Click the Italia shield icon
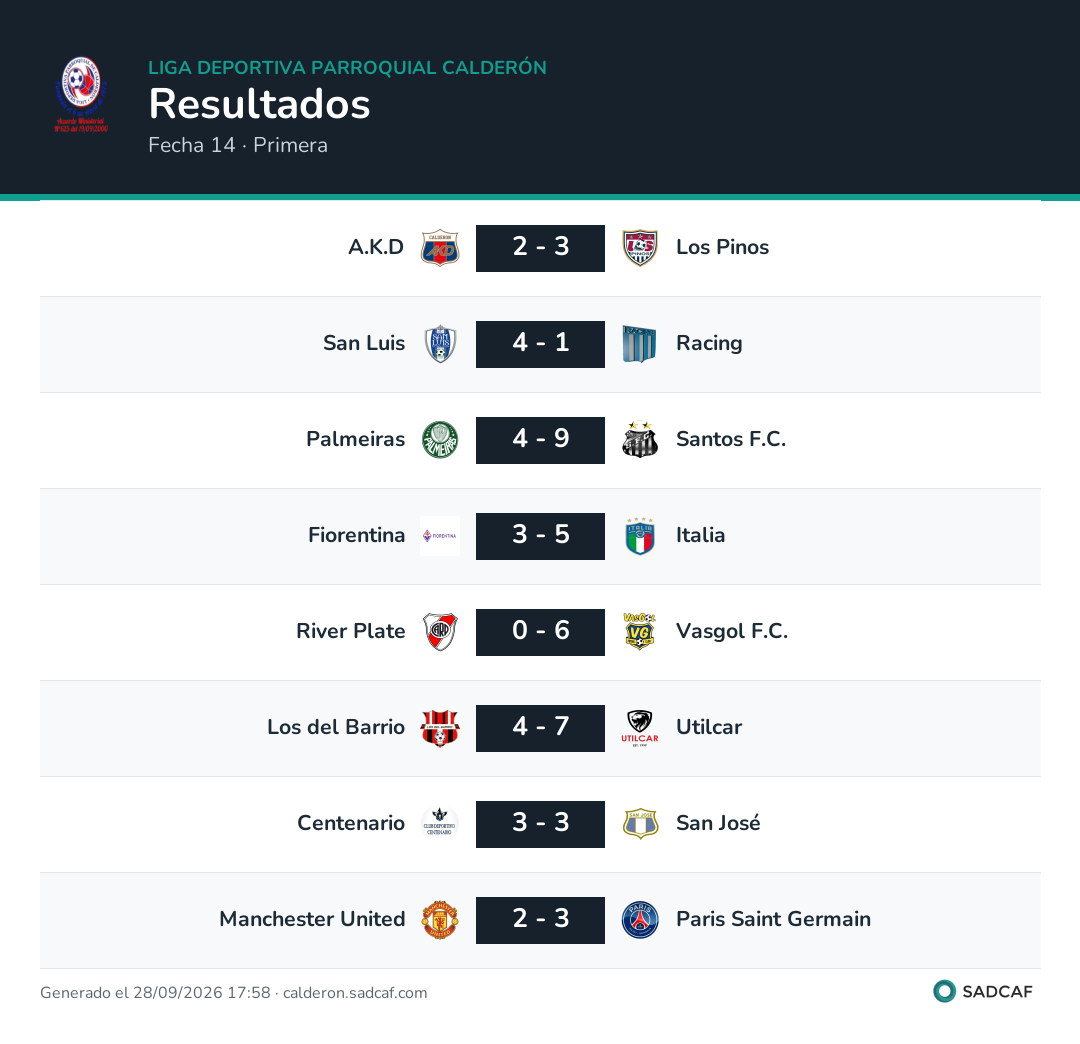The height and width of the screenshot is (1044, 1080). click(x=640, y=536)
